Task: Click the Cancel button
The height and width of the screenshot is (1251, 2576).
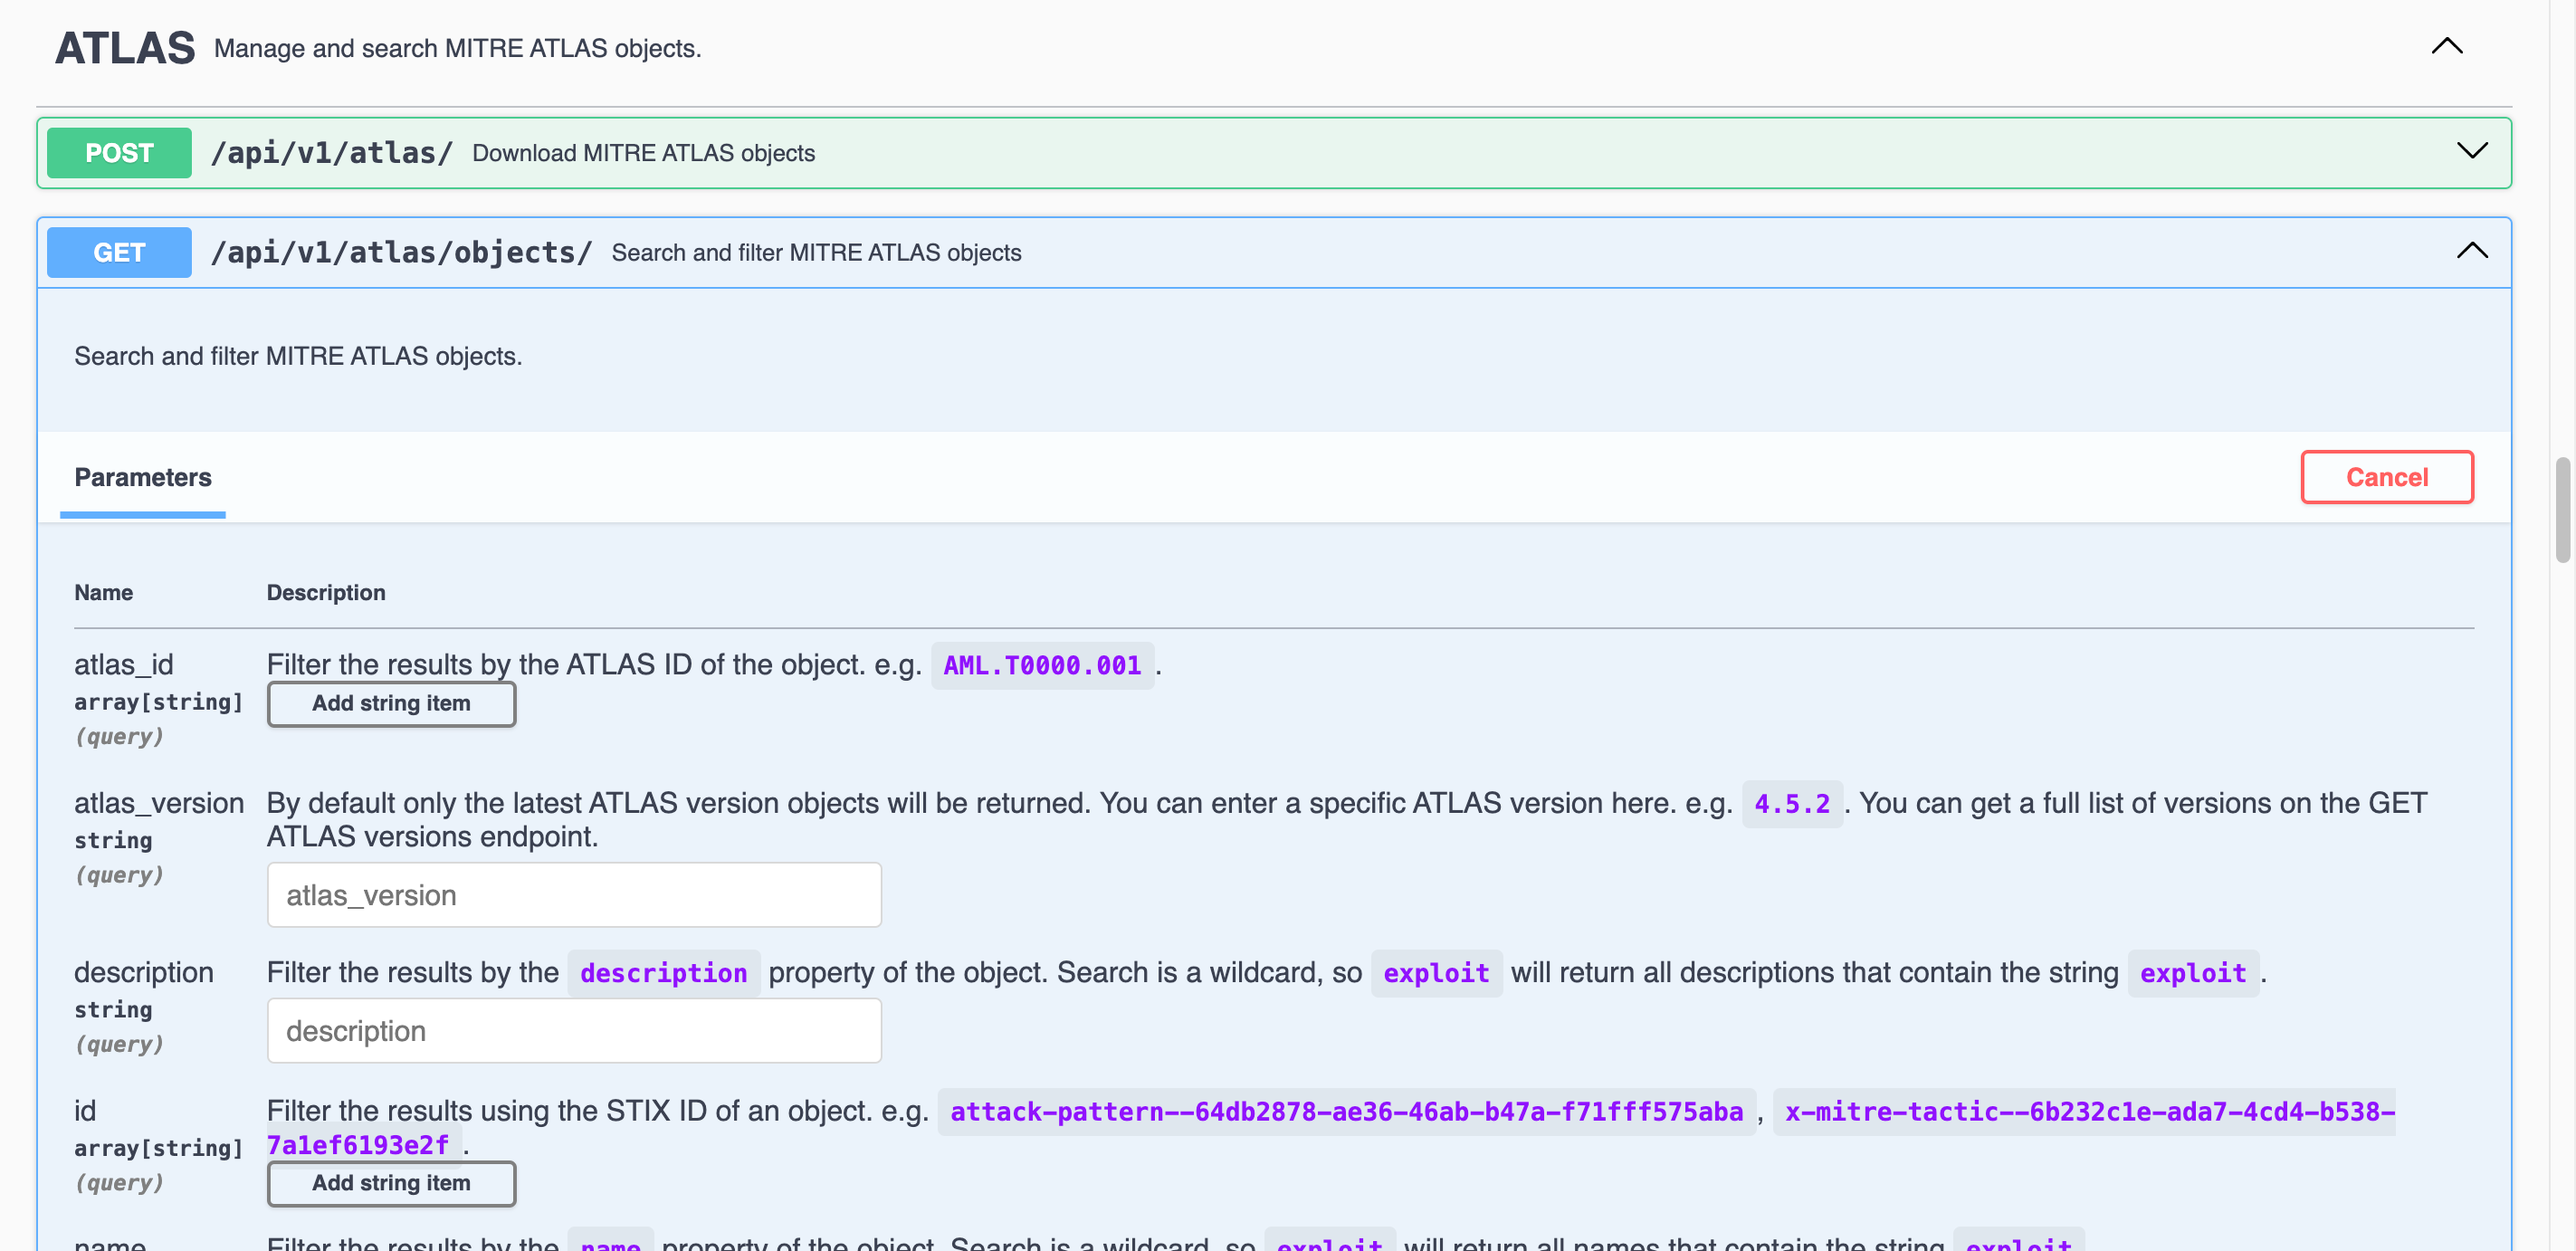Action: tap(2387, 477)
